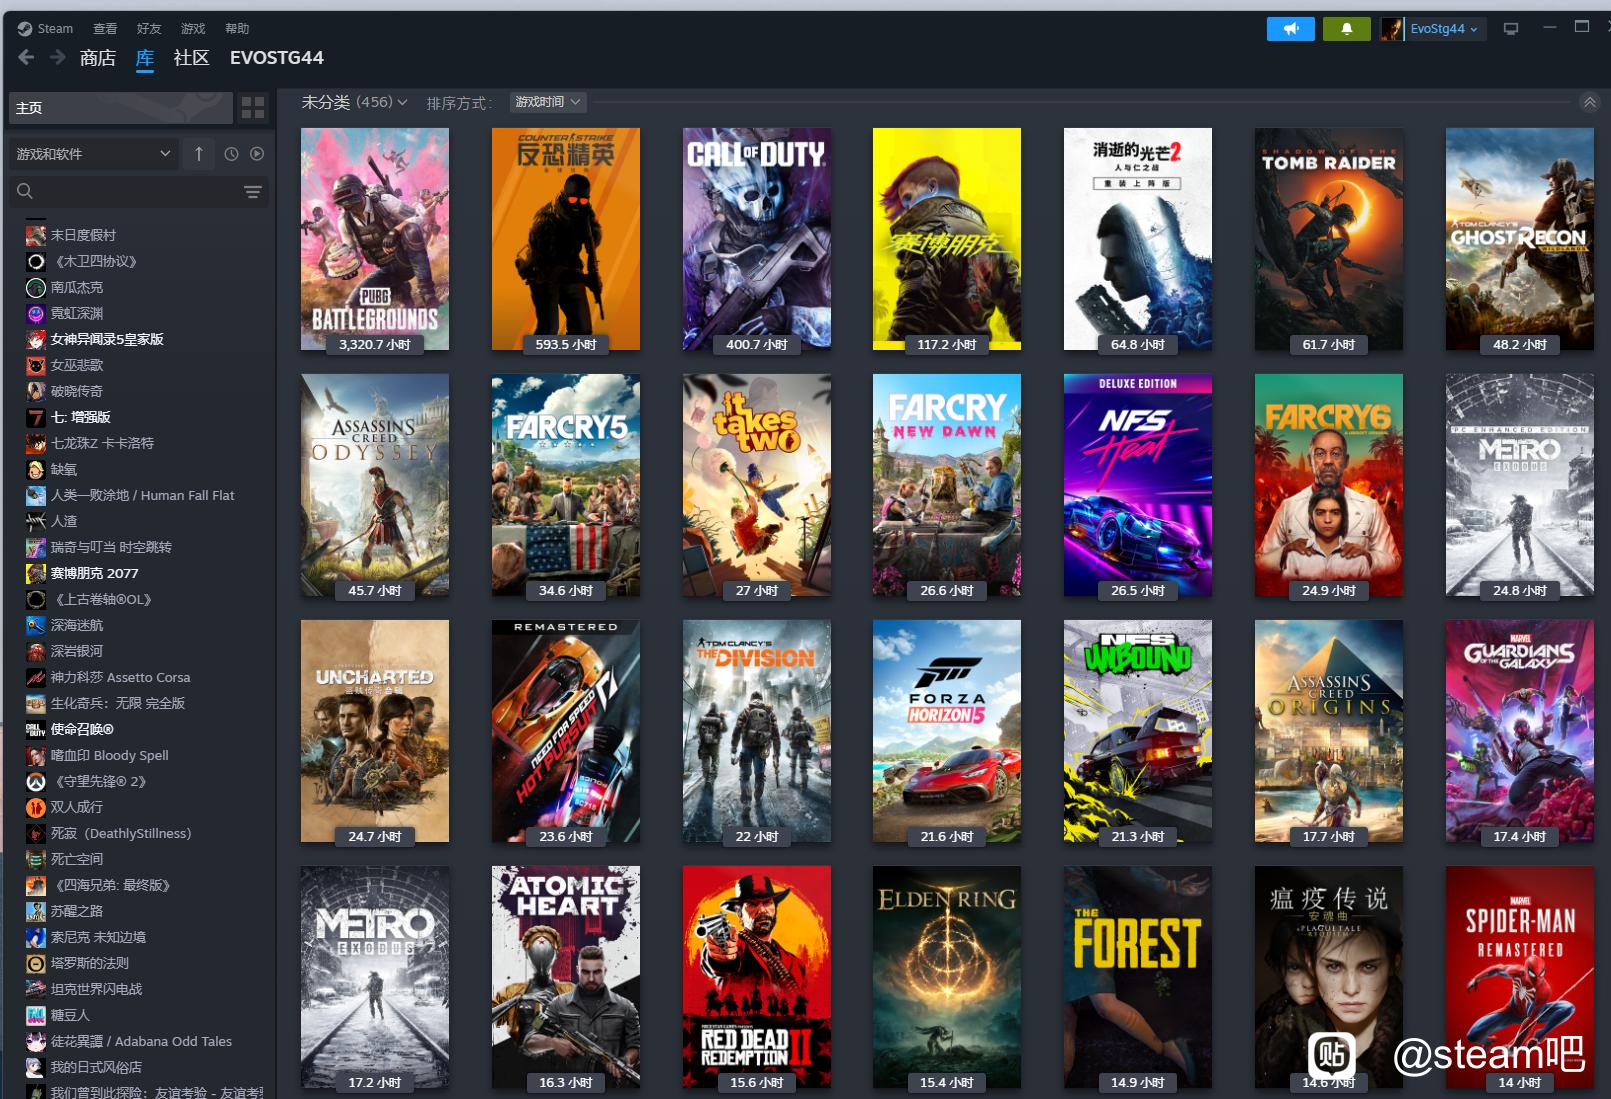The image size is (1611, 1099).
Task: Open the EVOSTG44 profile tab
Action: pos(277,58)
